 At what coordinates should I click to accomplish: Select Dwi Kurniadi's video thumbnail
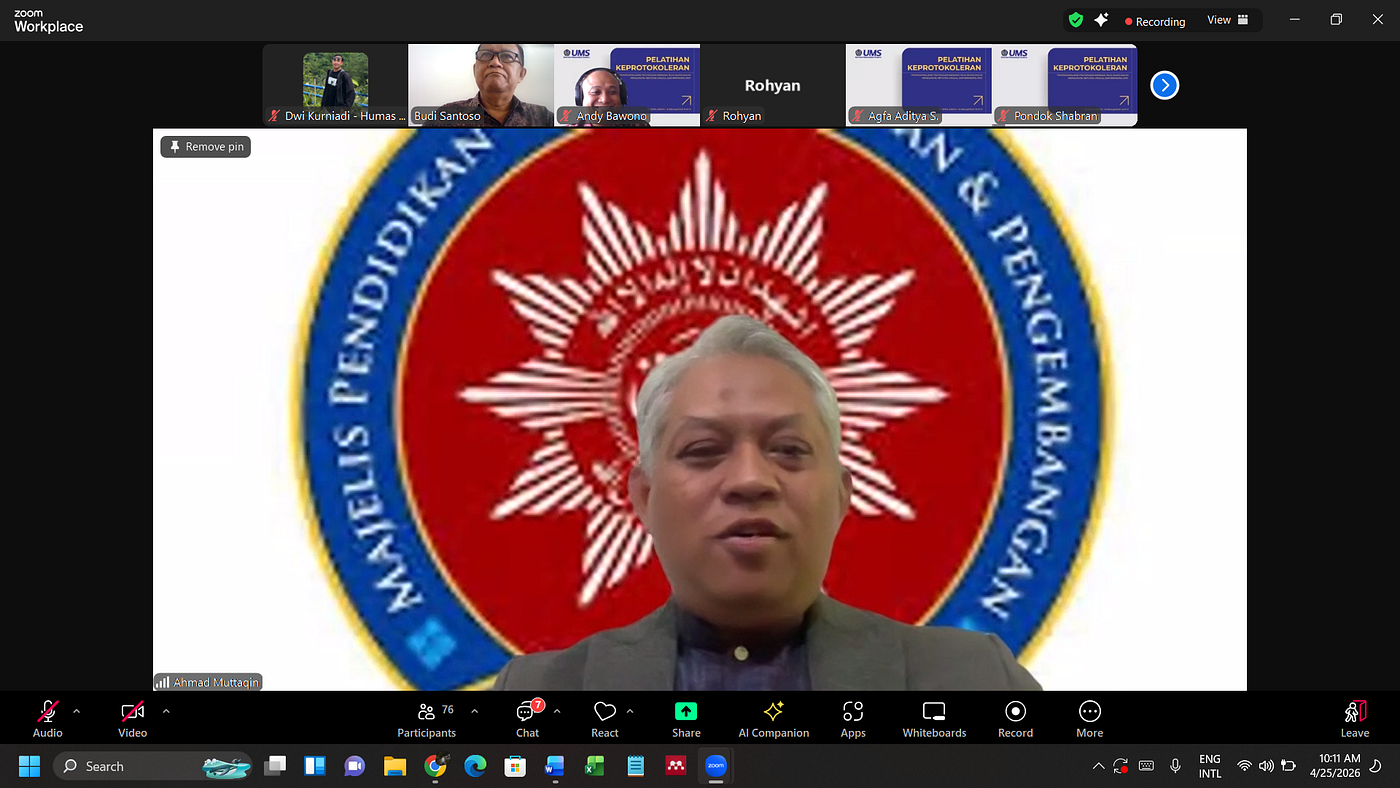click(x=335, y=85)
